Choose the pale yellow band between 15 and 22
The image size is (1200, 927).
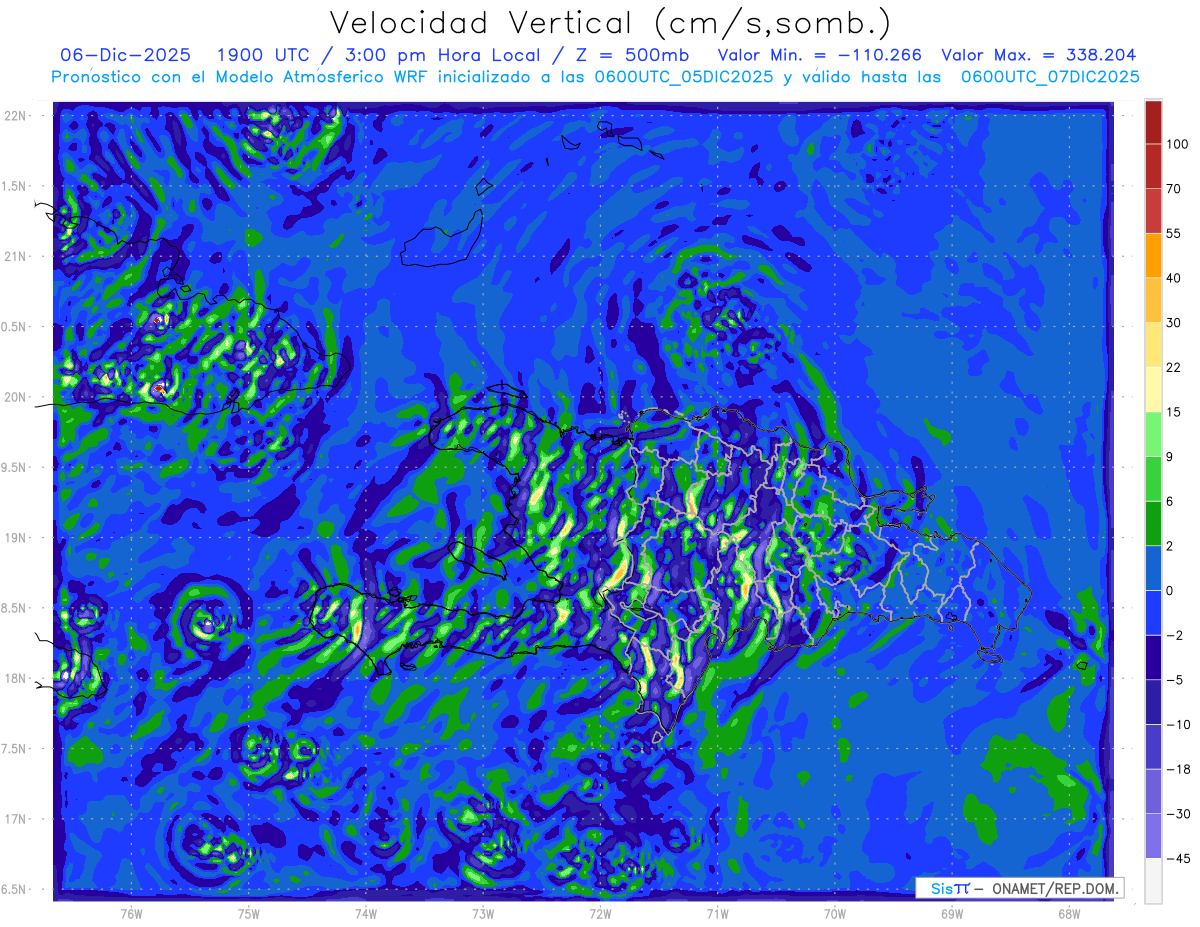click(1153, 389)
